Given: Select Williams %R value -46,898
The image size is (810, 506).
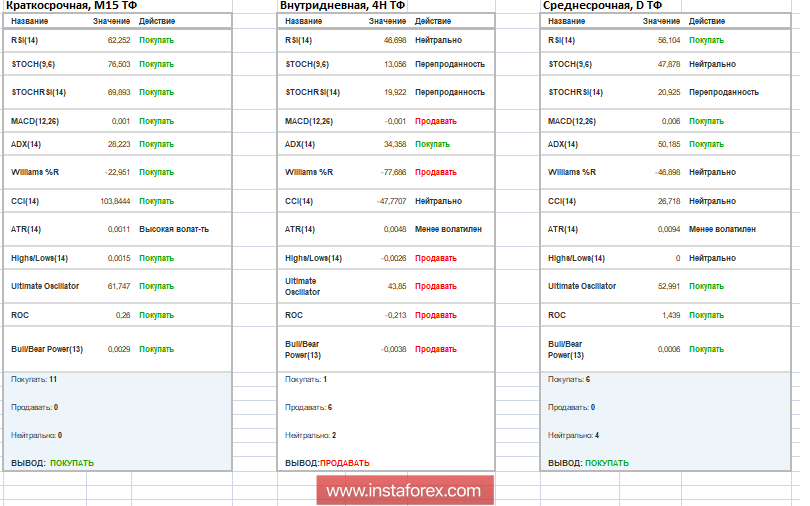Looking at the screenshot, I should (667, 172).
